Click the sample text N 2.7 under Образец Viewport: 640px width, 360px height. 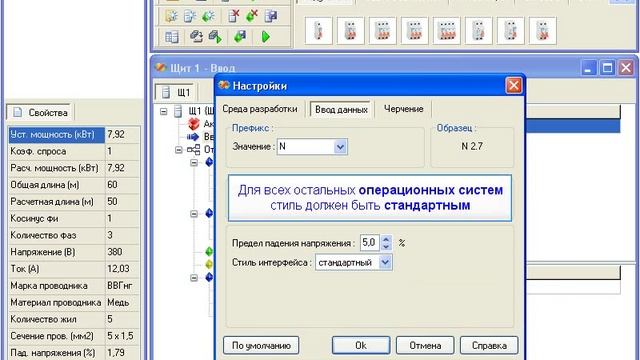472,147
